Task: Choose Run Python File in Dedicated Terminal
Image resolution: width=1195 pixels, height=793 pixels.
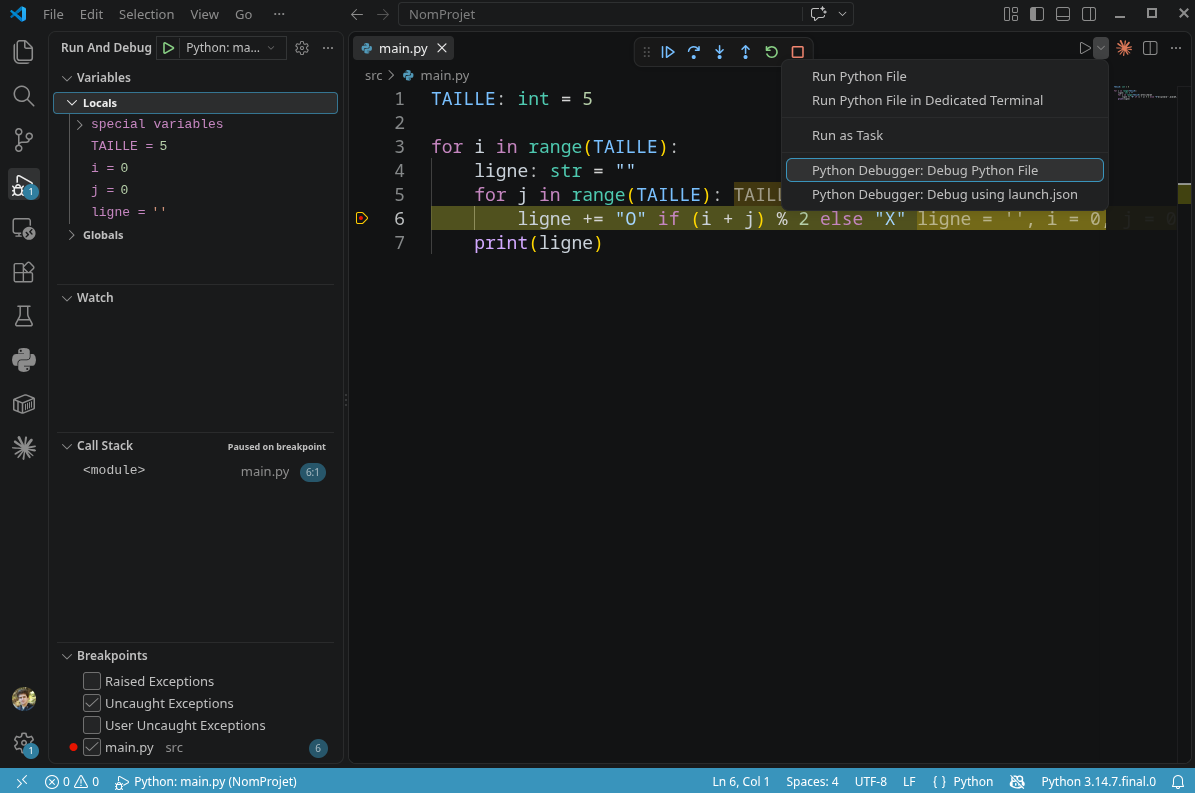Action: coord(927,101)
